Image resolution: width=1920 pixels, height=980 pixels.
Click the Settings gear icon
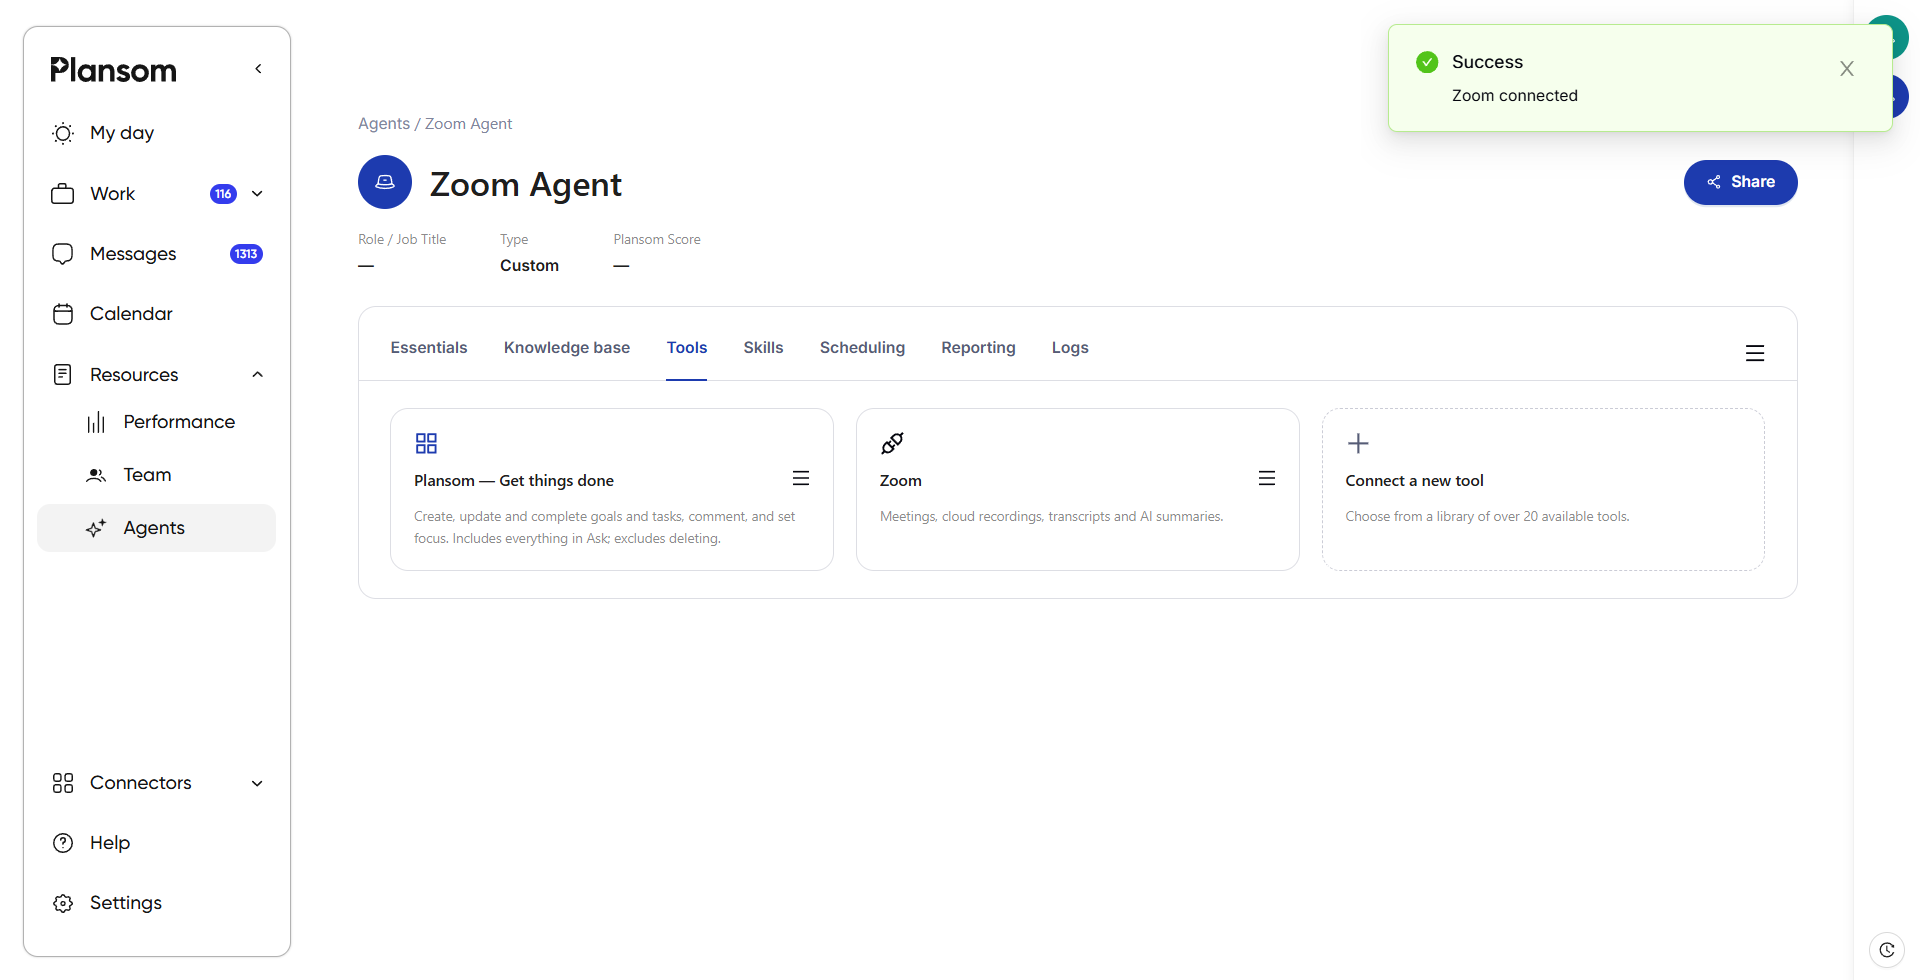coord(63,903)
